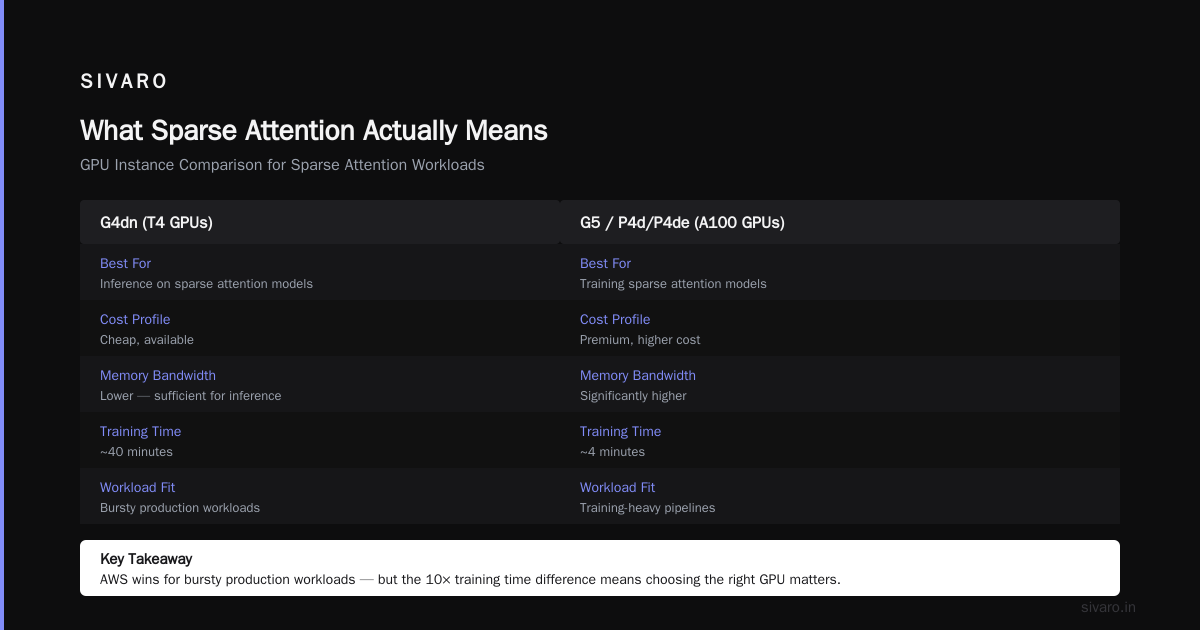The width and height of the screenshot is (1200, 630).
Task: Click the SIVARO brand name
Action: pos(124,82)
